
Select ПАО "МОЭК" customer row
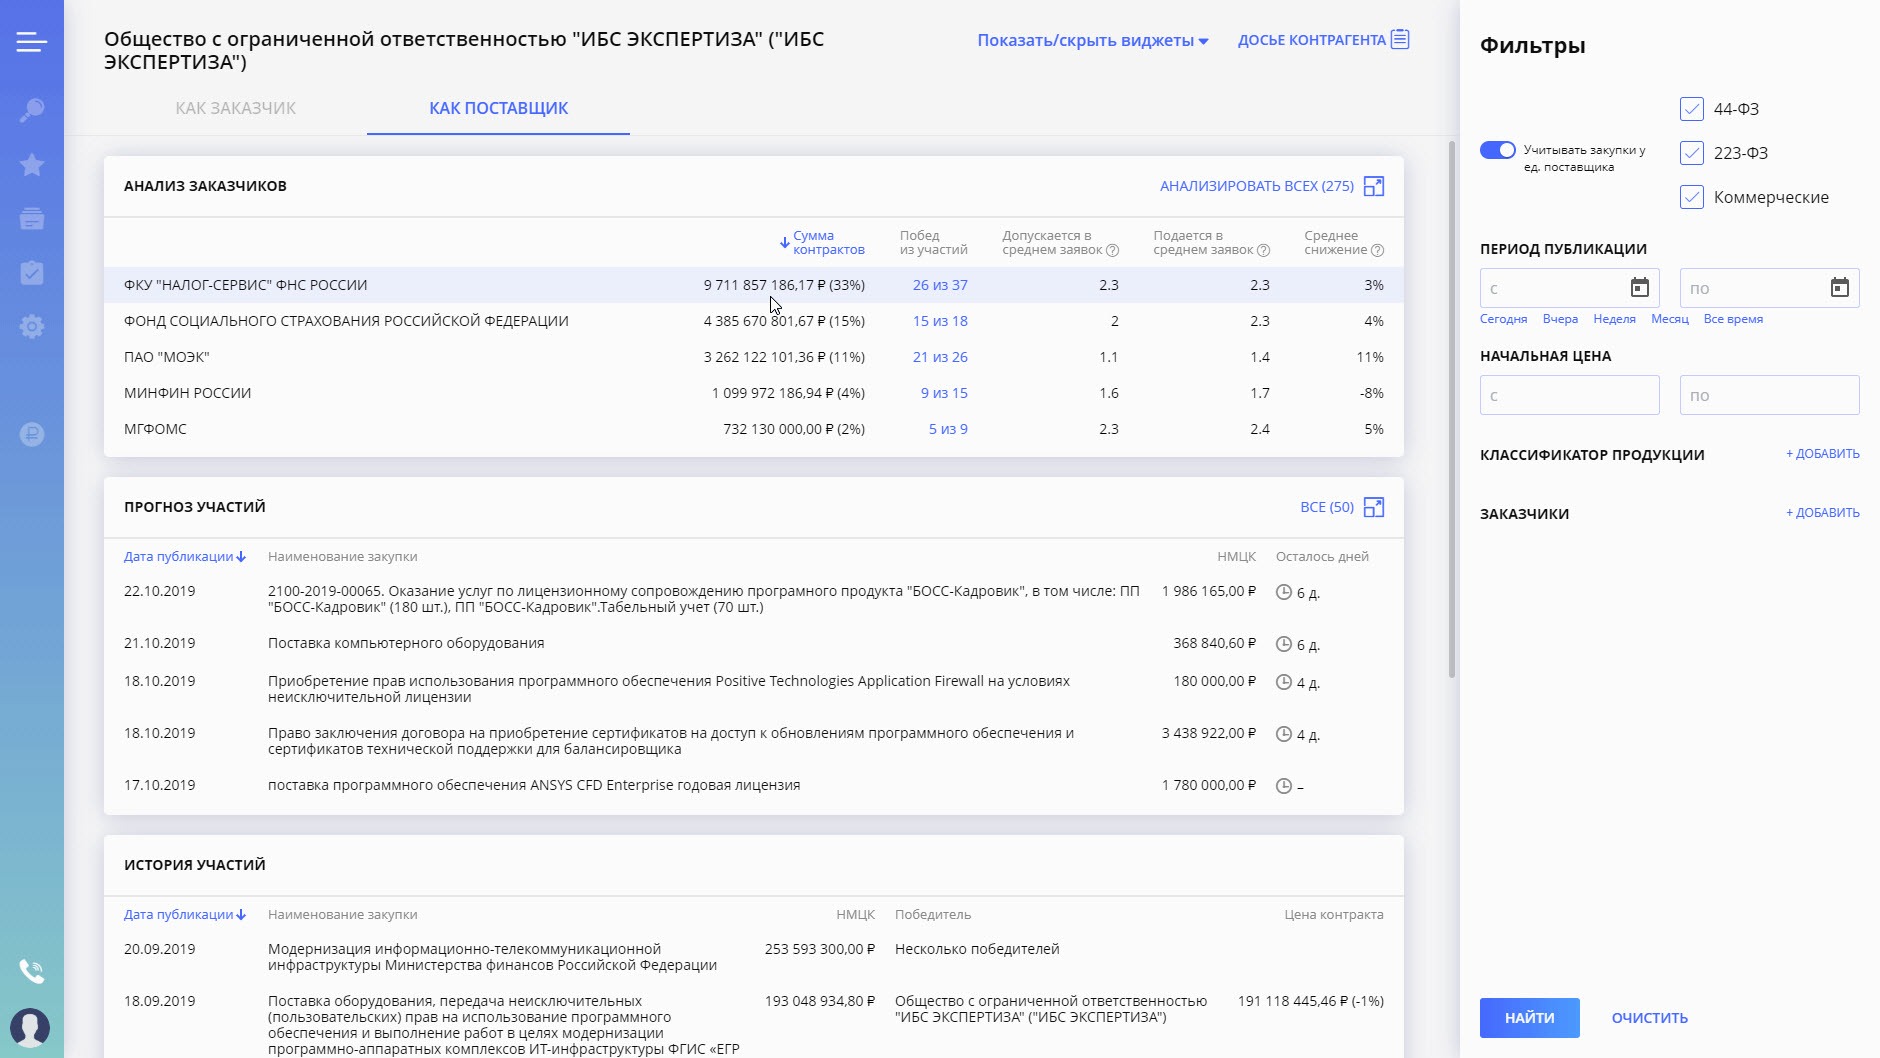754,357
